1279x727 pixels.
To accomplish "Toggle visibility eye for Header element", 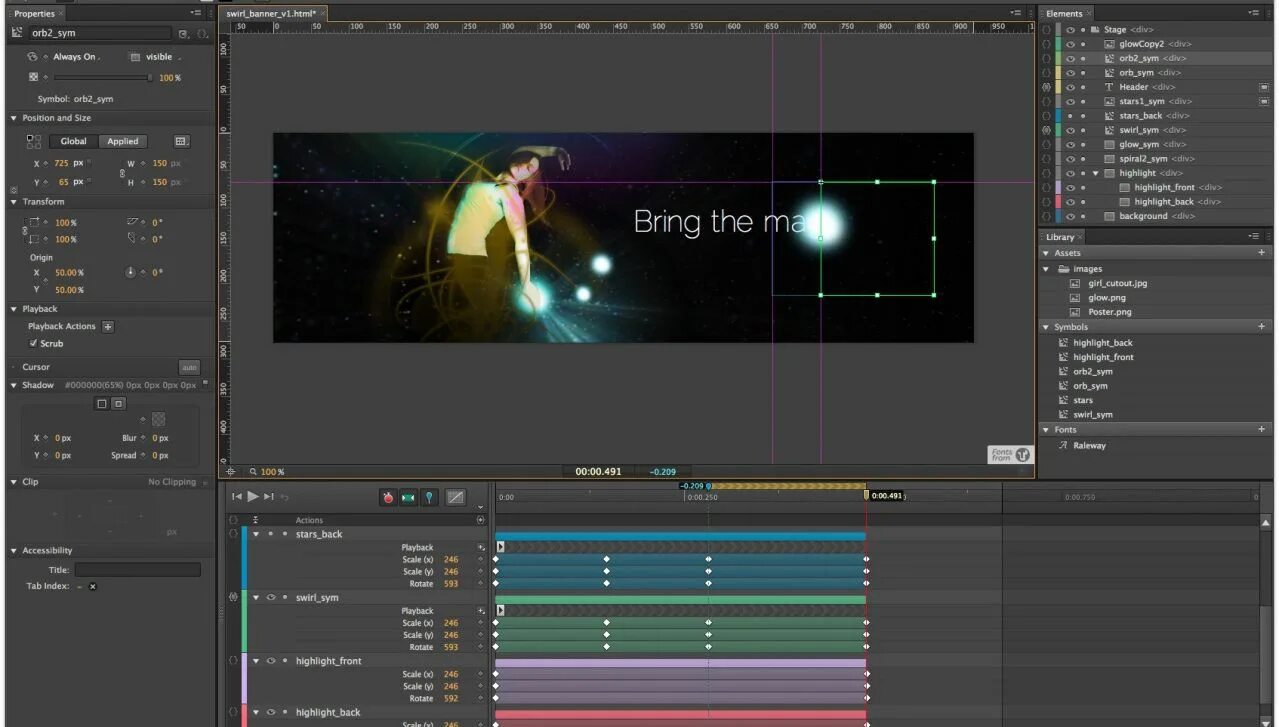I will click(1070, 87).
